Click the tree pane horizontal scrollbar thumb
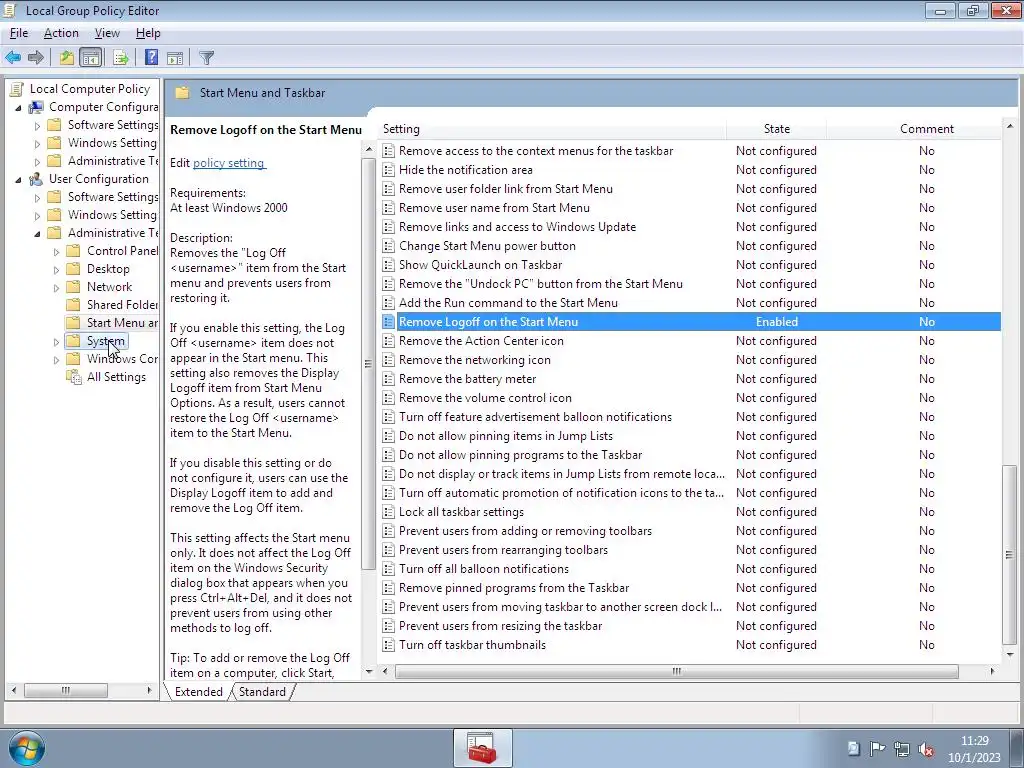Screen dimensions: 1024x768 pos(65,690)
